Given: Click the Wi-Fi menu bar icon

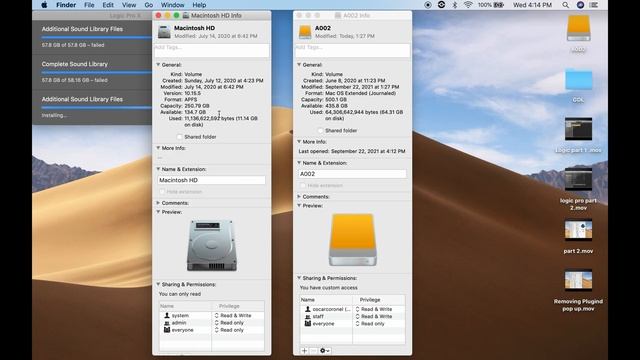Looking at the screenshot, I should 468,5.
